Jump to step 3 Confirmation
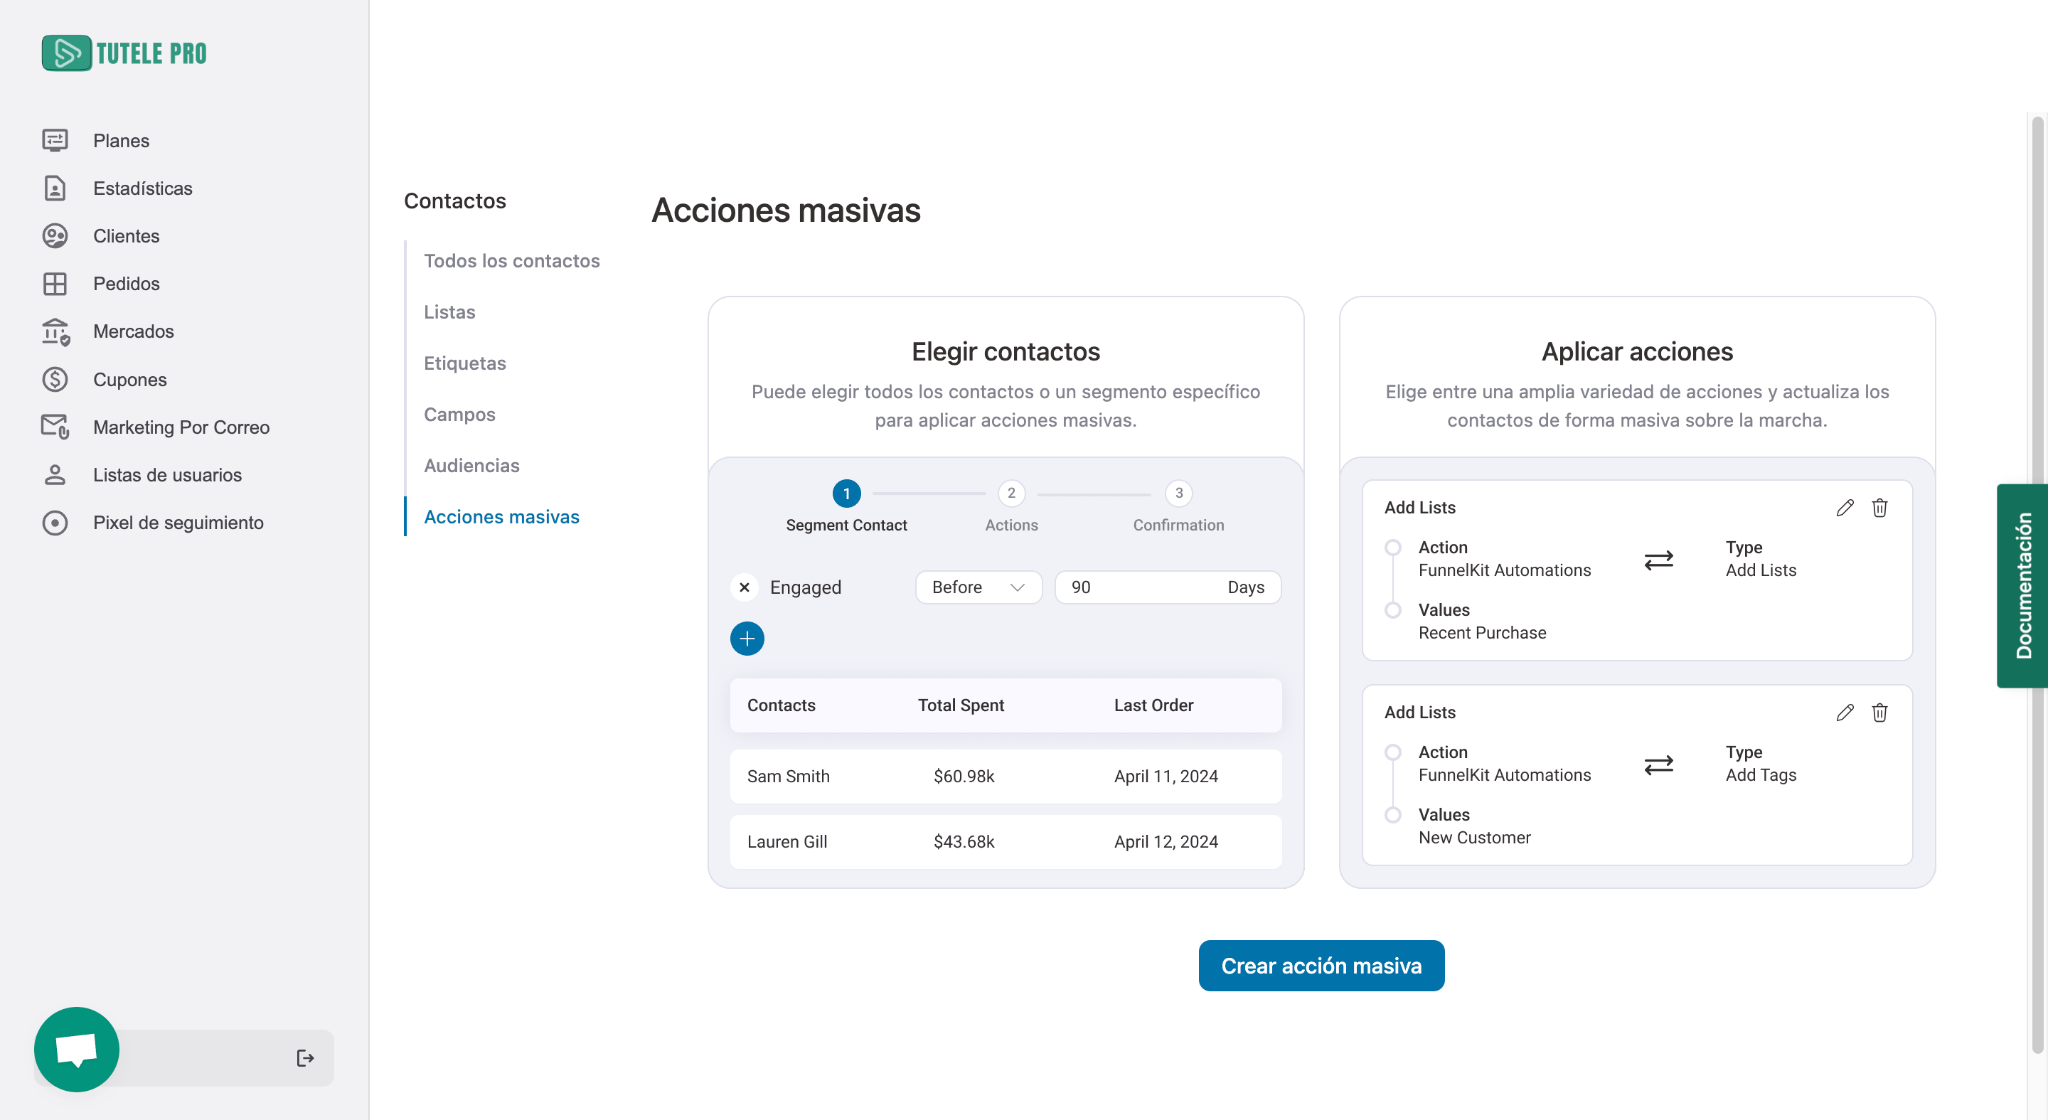The image size is (2048, 1120). click(1178, 493)
